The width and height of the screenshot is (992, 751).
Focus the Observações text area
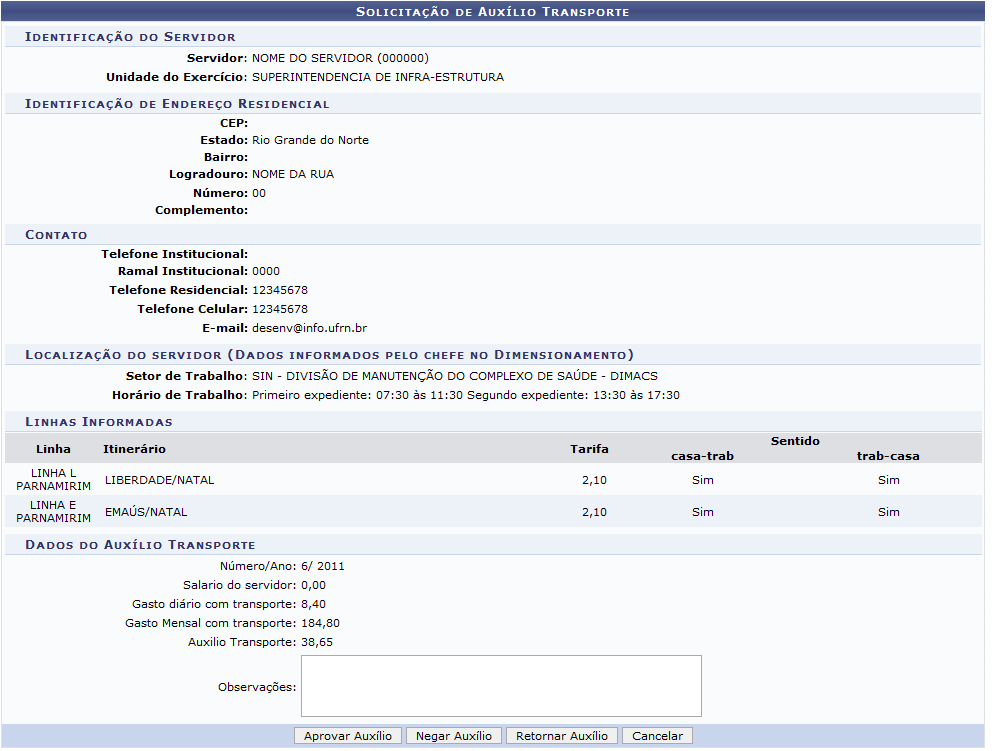(501, 686)
